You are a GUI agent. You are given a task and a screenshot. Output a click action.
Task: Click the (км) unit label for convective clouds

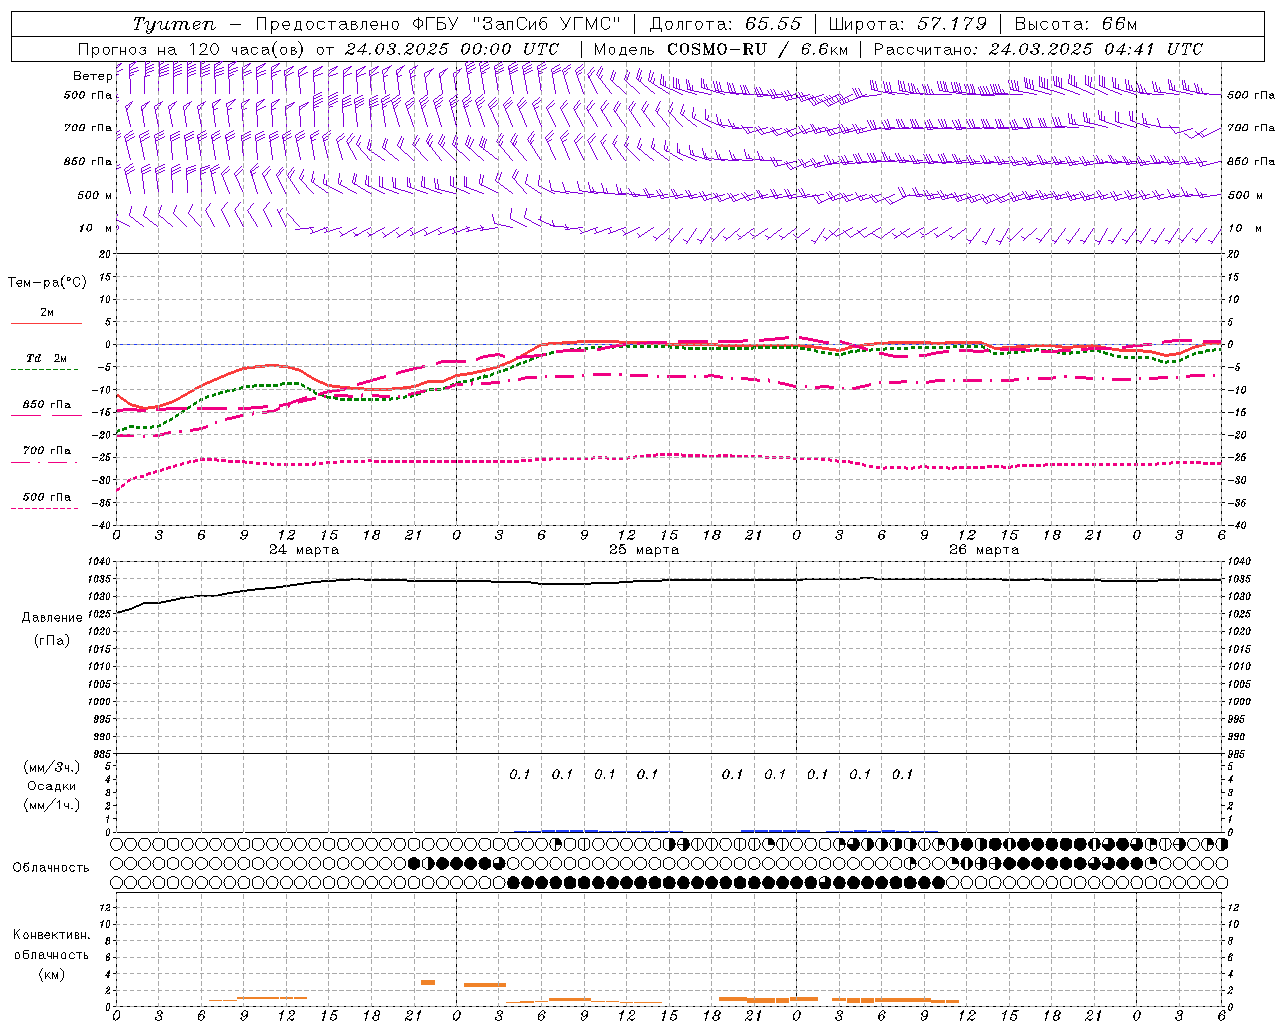51,974
